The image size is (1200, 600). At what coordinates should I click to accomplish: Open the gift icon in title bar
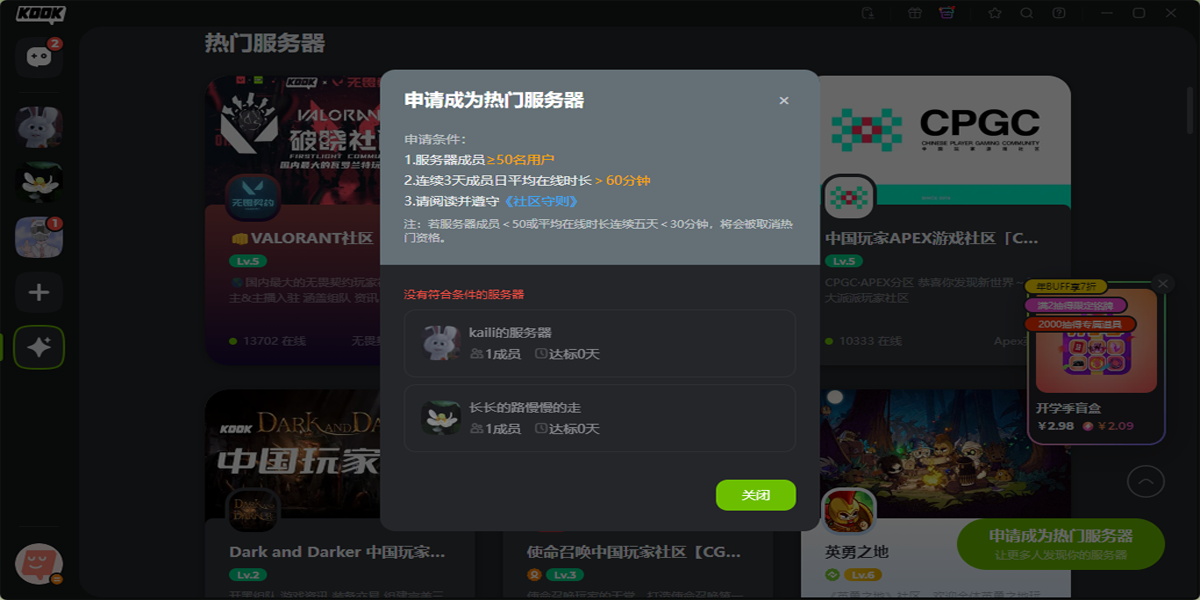(x=915, y=13)
